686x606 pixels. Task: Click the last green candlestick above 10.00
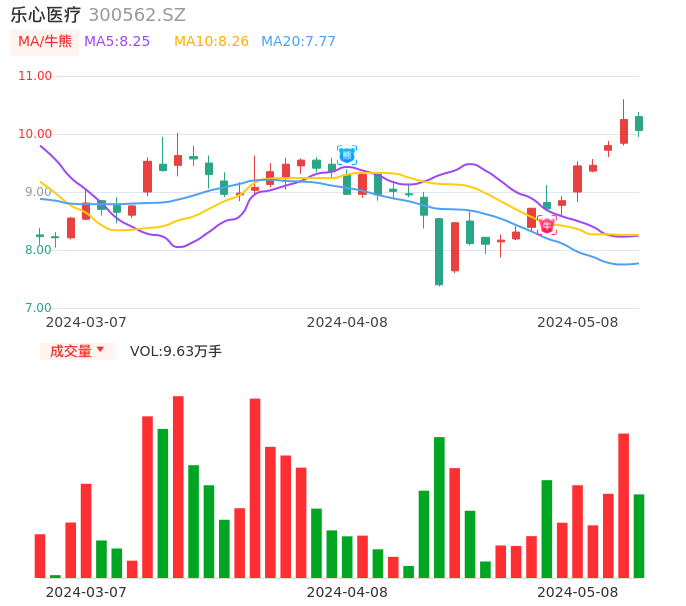pos(639,123)
